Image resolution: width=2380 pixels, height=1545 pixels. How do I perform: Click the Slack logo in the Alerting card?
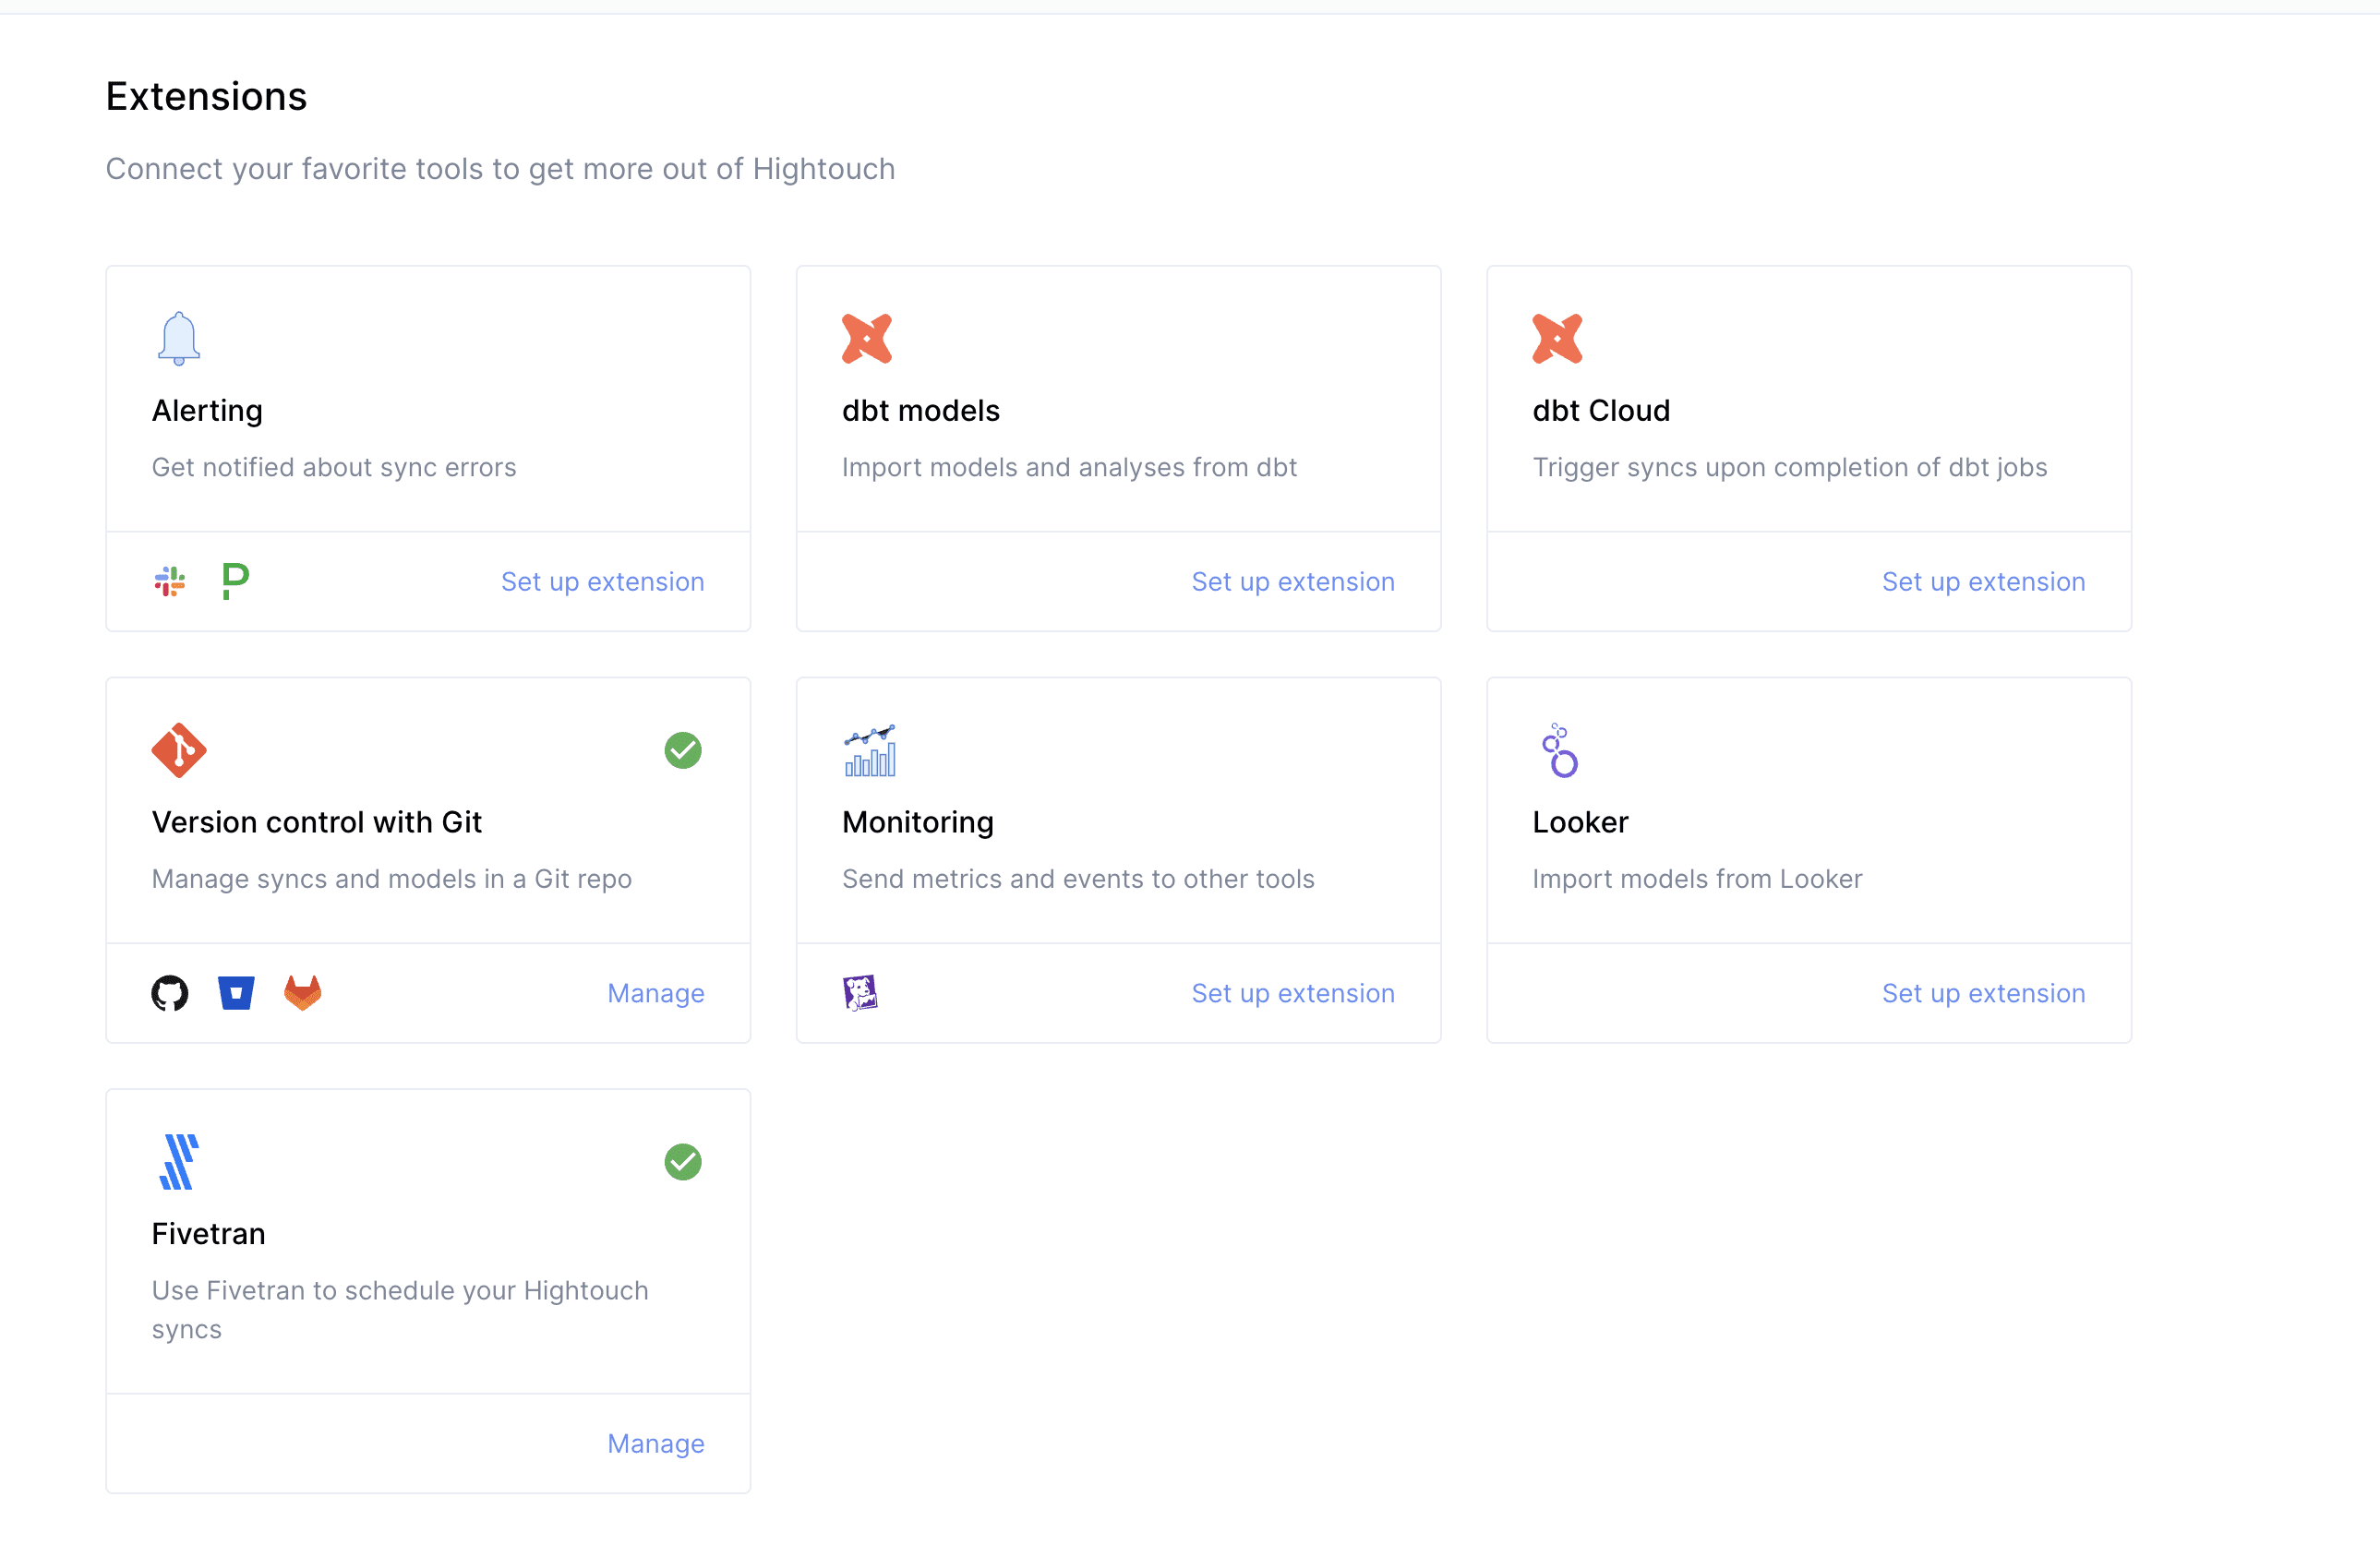(170, 581)
